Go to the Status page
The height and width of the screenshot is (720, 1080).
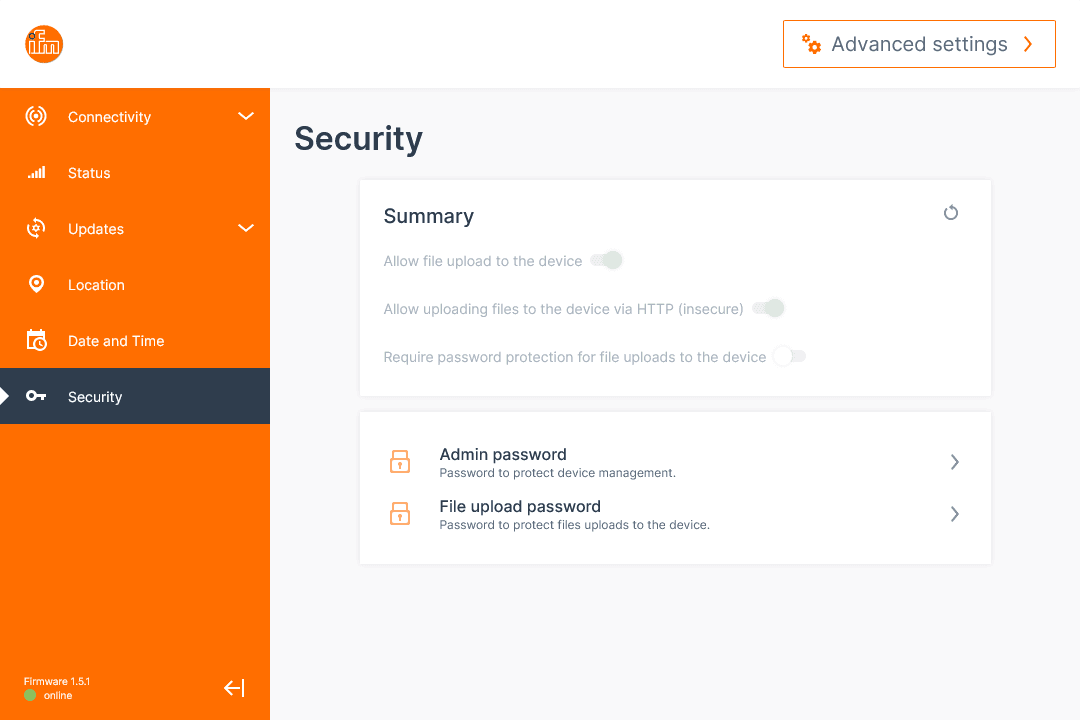(89, 173)
